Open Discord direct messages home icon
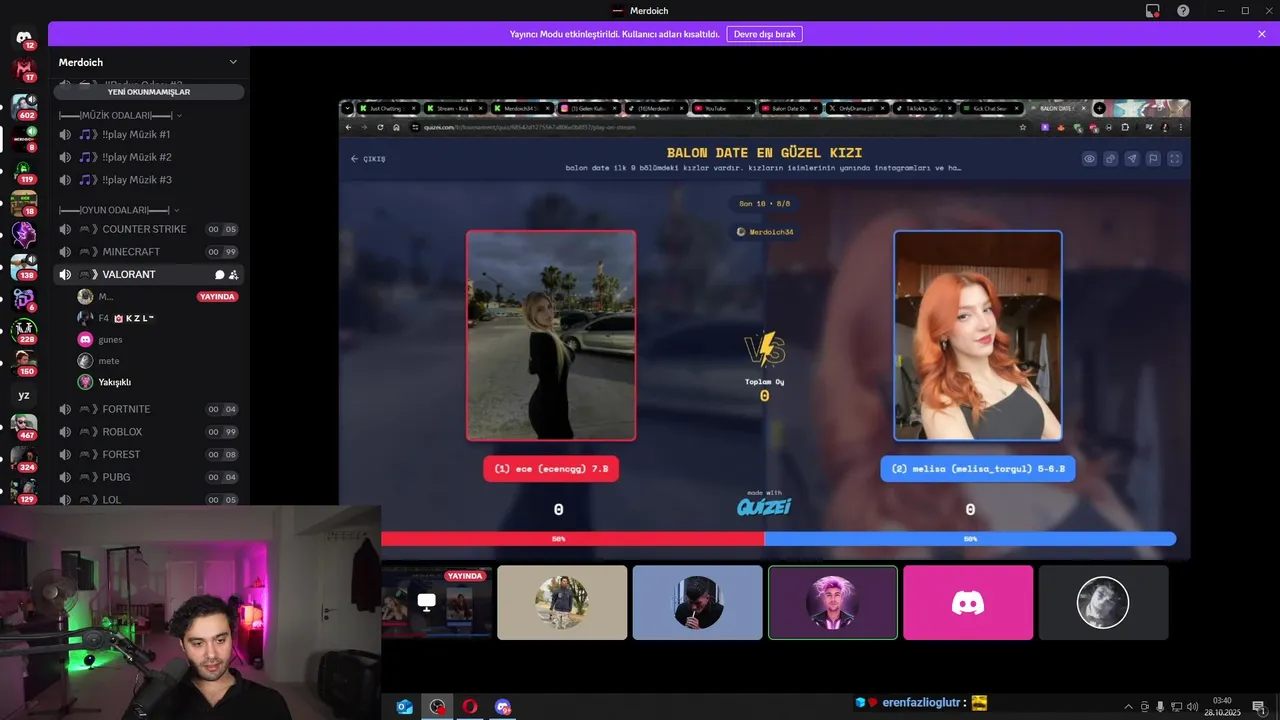Screen dimensions: 1280x720 [24, 38]
